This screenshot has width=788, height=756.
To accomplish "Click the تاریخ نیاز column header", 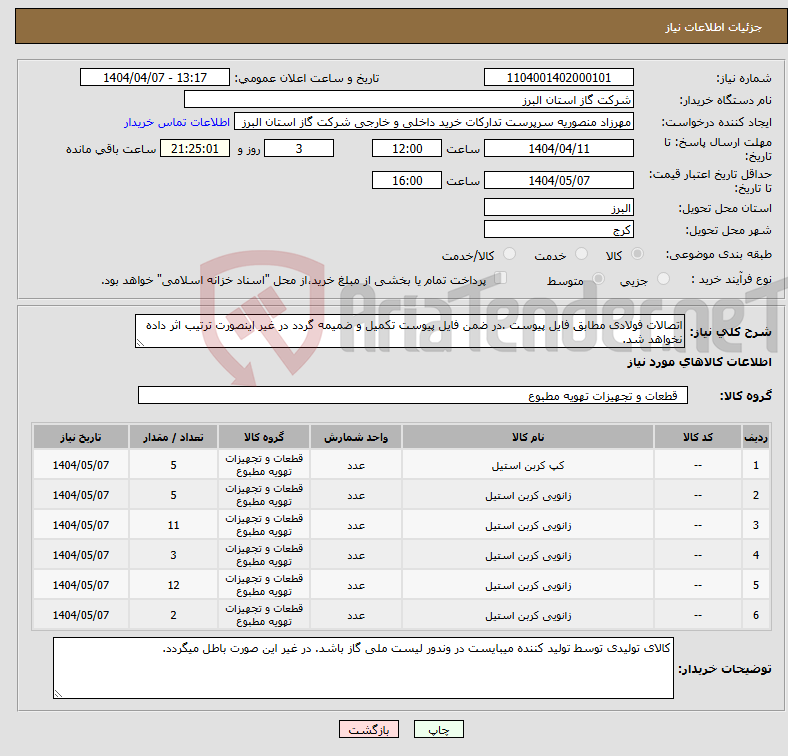I will (81, 437).
